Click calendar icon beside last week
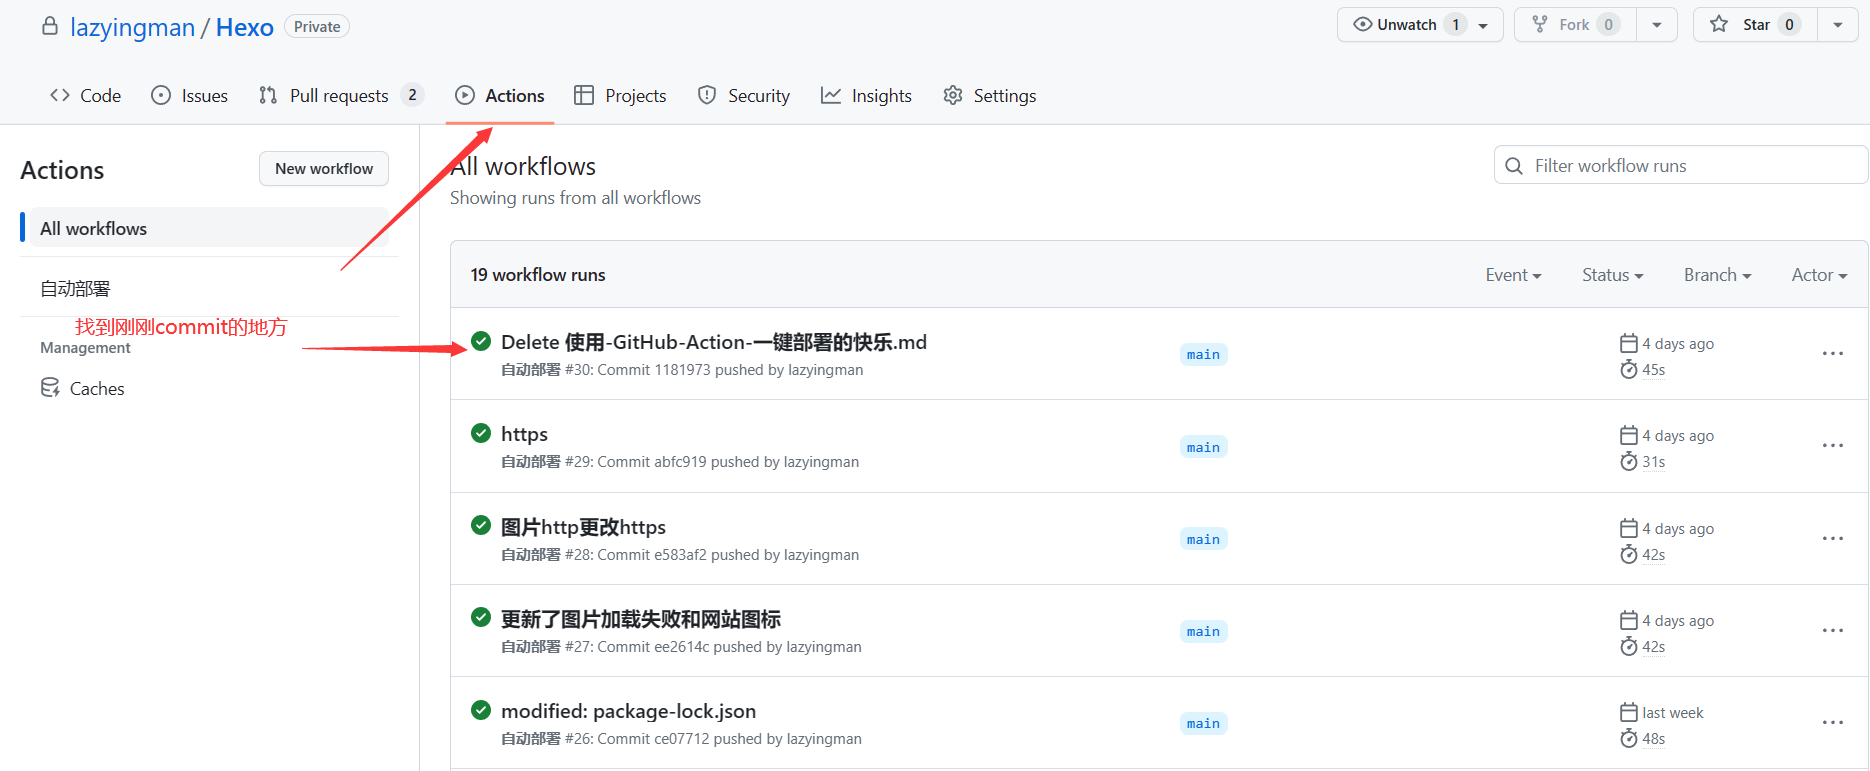Screen dimensions: 1870x771 pyautogui.click(x=1629, y=712)
